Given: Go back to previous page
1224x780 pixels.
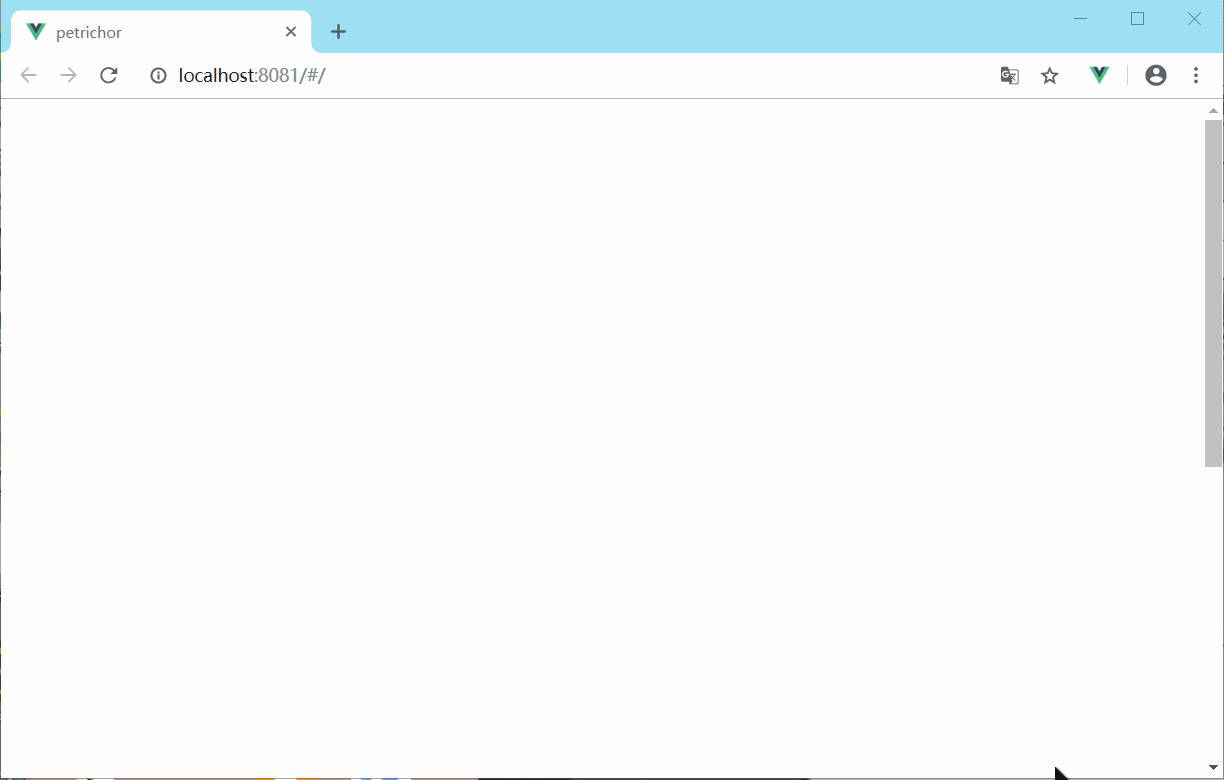Looking at the screenshot, I should point(28,75).
